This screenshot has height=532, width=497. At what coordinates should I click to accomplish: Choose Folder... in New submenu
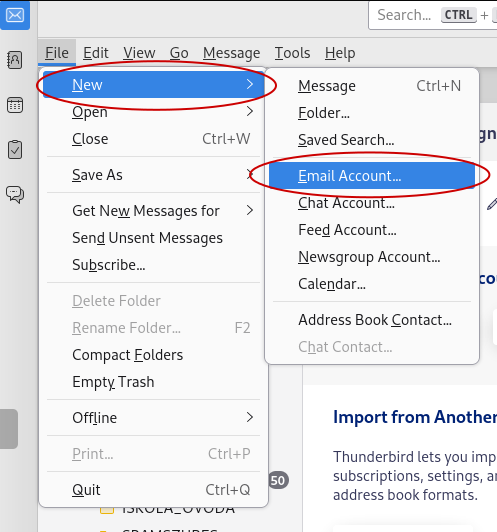(x=372, y=113)
